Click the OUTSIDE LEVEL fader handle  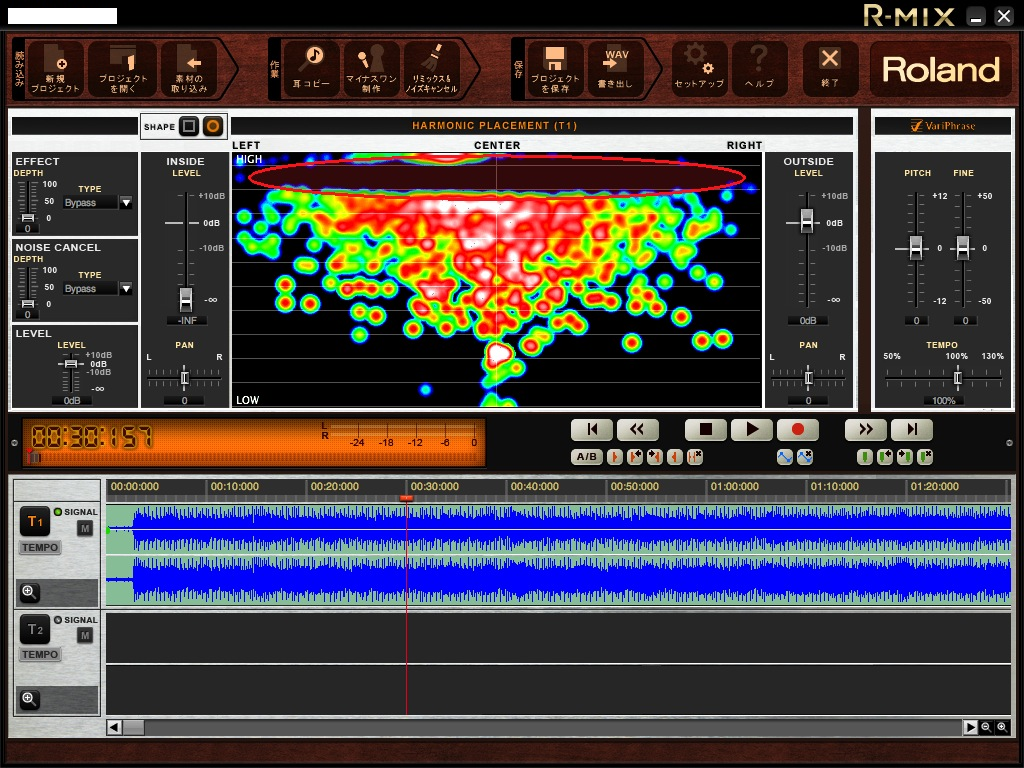click(x=807, y=221)
